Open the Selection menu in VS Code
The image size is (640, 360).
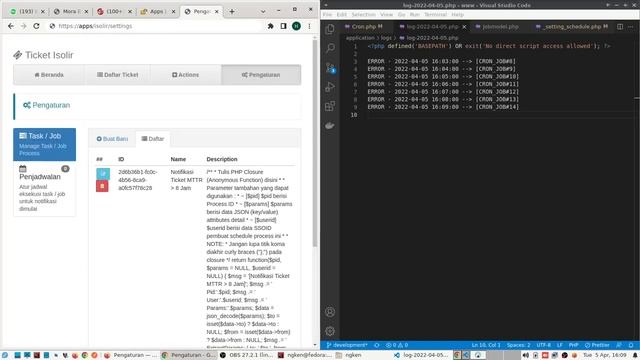click(363, 14)
